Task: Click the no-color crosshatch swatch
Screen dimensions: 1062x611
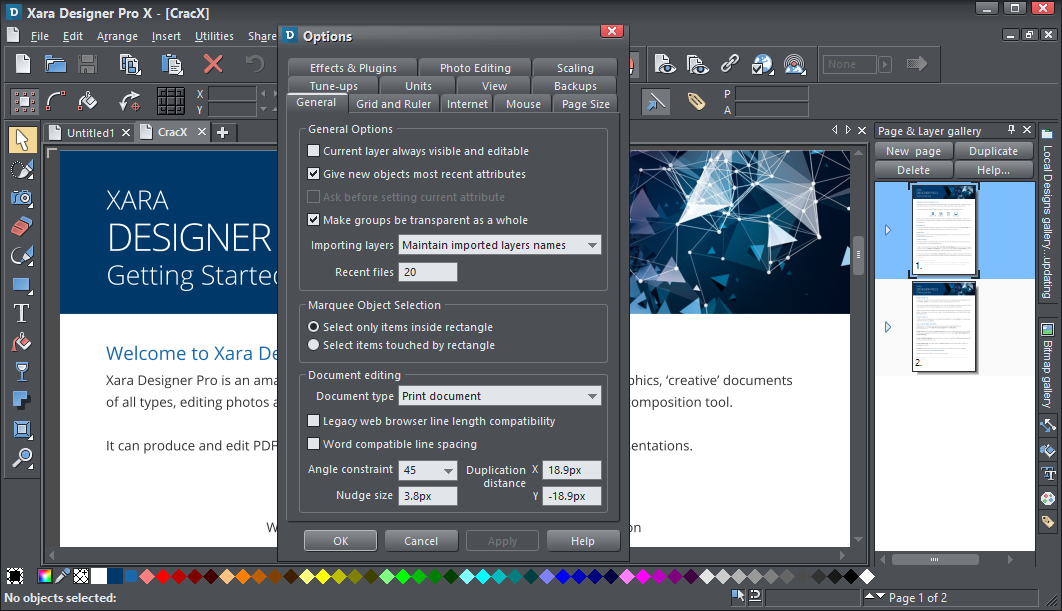Action: coord(81,576)
